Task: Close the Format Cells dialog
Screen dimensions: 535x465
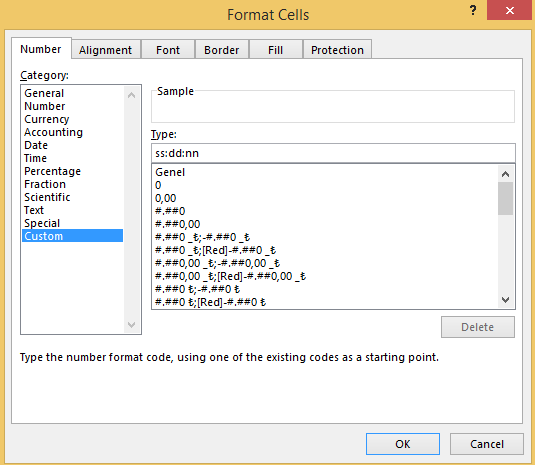Action: pyautogui.click(x=510, y=11)
